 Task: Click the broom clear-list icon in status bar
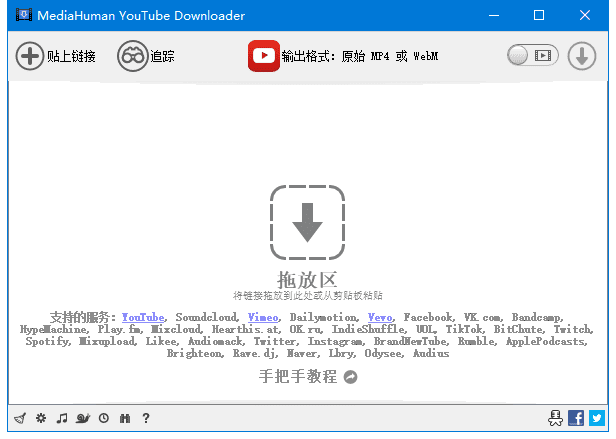[19, 418]
